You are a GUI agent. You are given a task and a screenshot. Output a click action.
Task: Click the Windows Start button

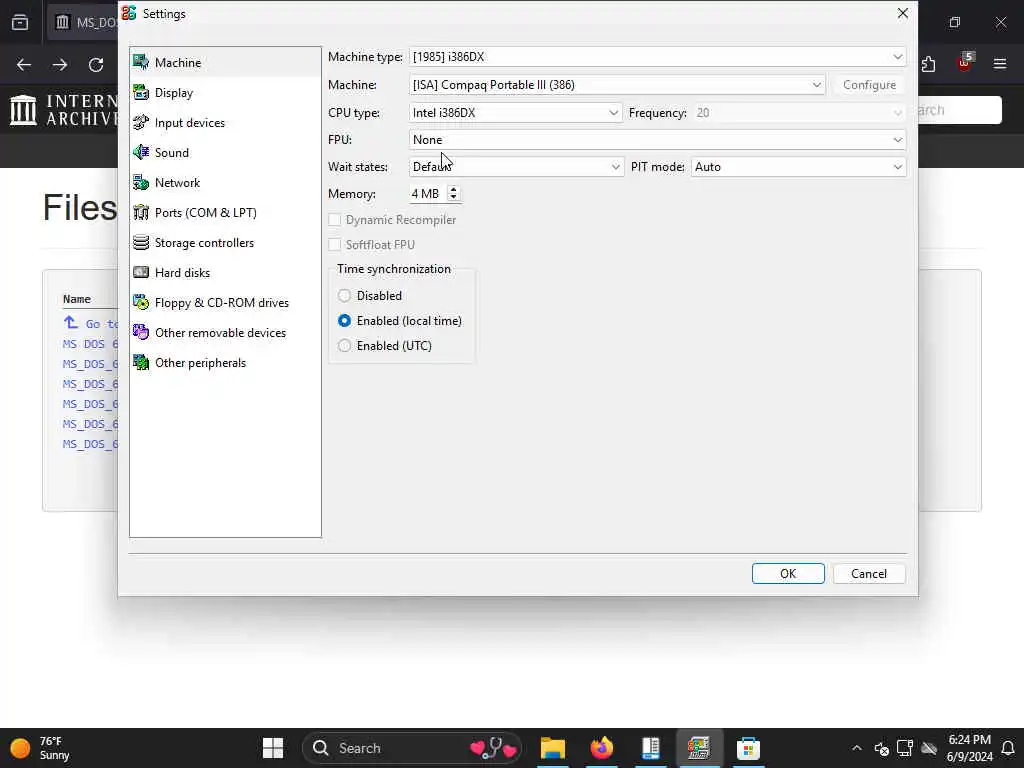[272, 748]
